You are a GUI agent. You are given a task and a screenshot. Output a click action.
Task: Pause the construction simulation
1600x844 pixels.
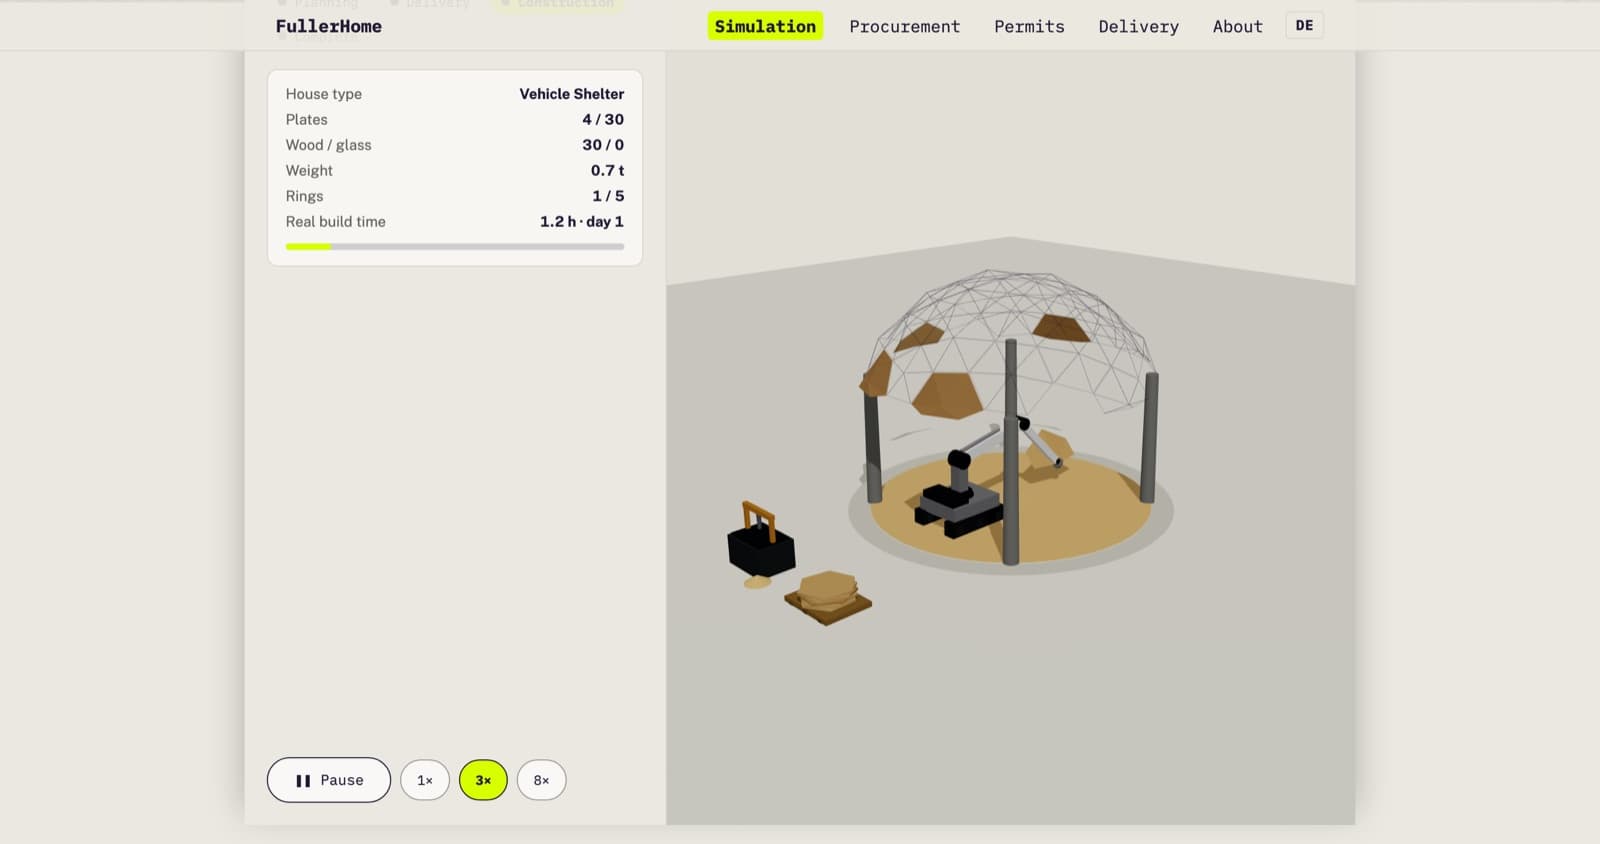click(x=329, y=780)
